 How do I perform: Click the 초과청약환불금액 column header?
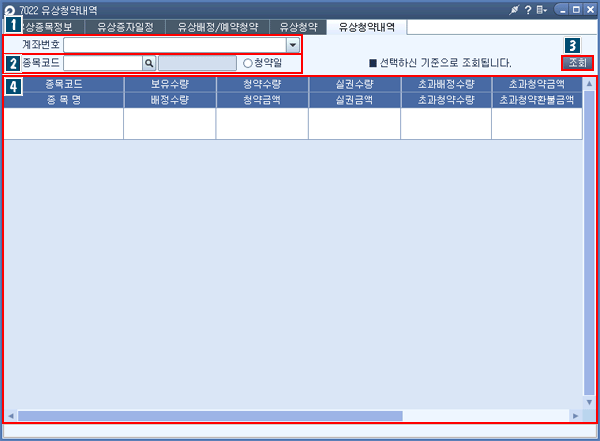coord(537,100)
